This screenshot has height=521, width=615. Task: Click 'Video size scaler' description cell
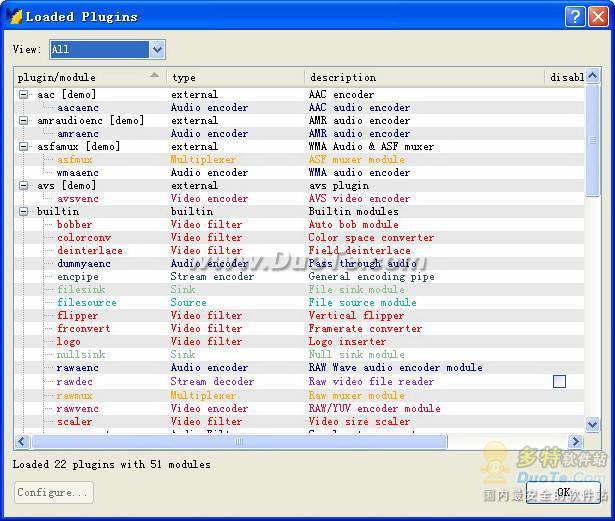coord(359,421)
